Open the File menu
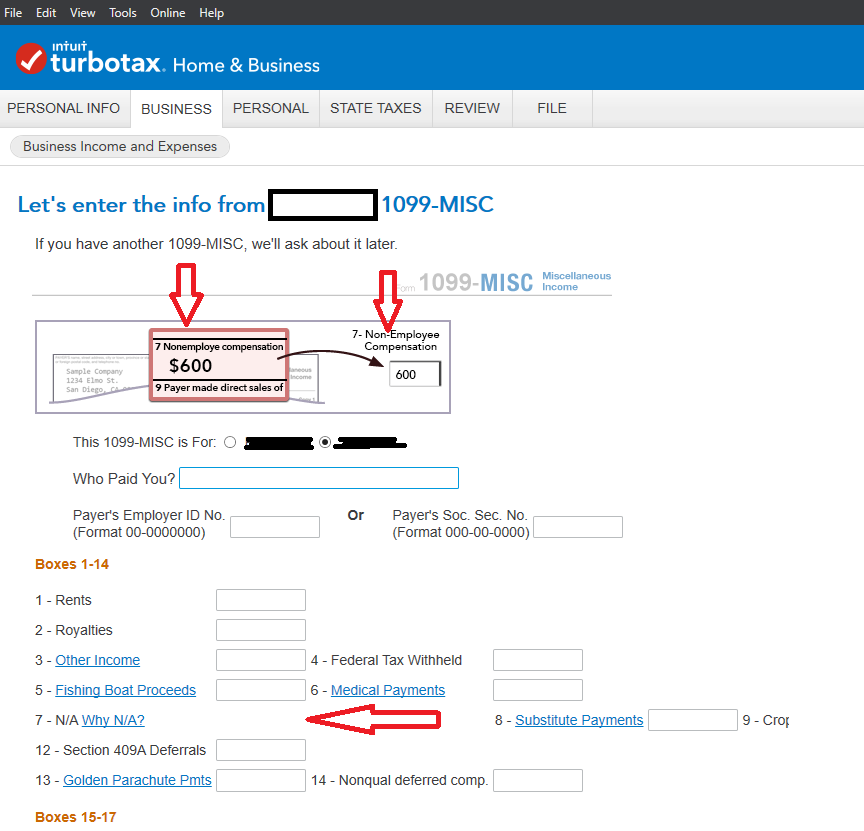The image size is (864, 831). click(13, 13)
